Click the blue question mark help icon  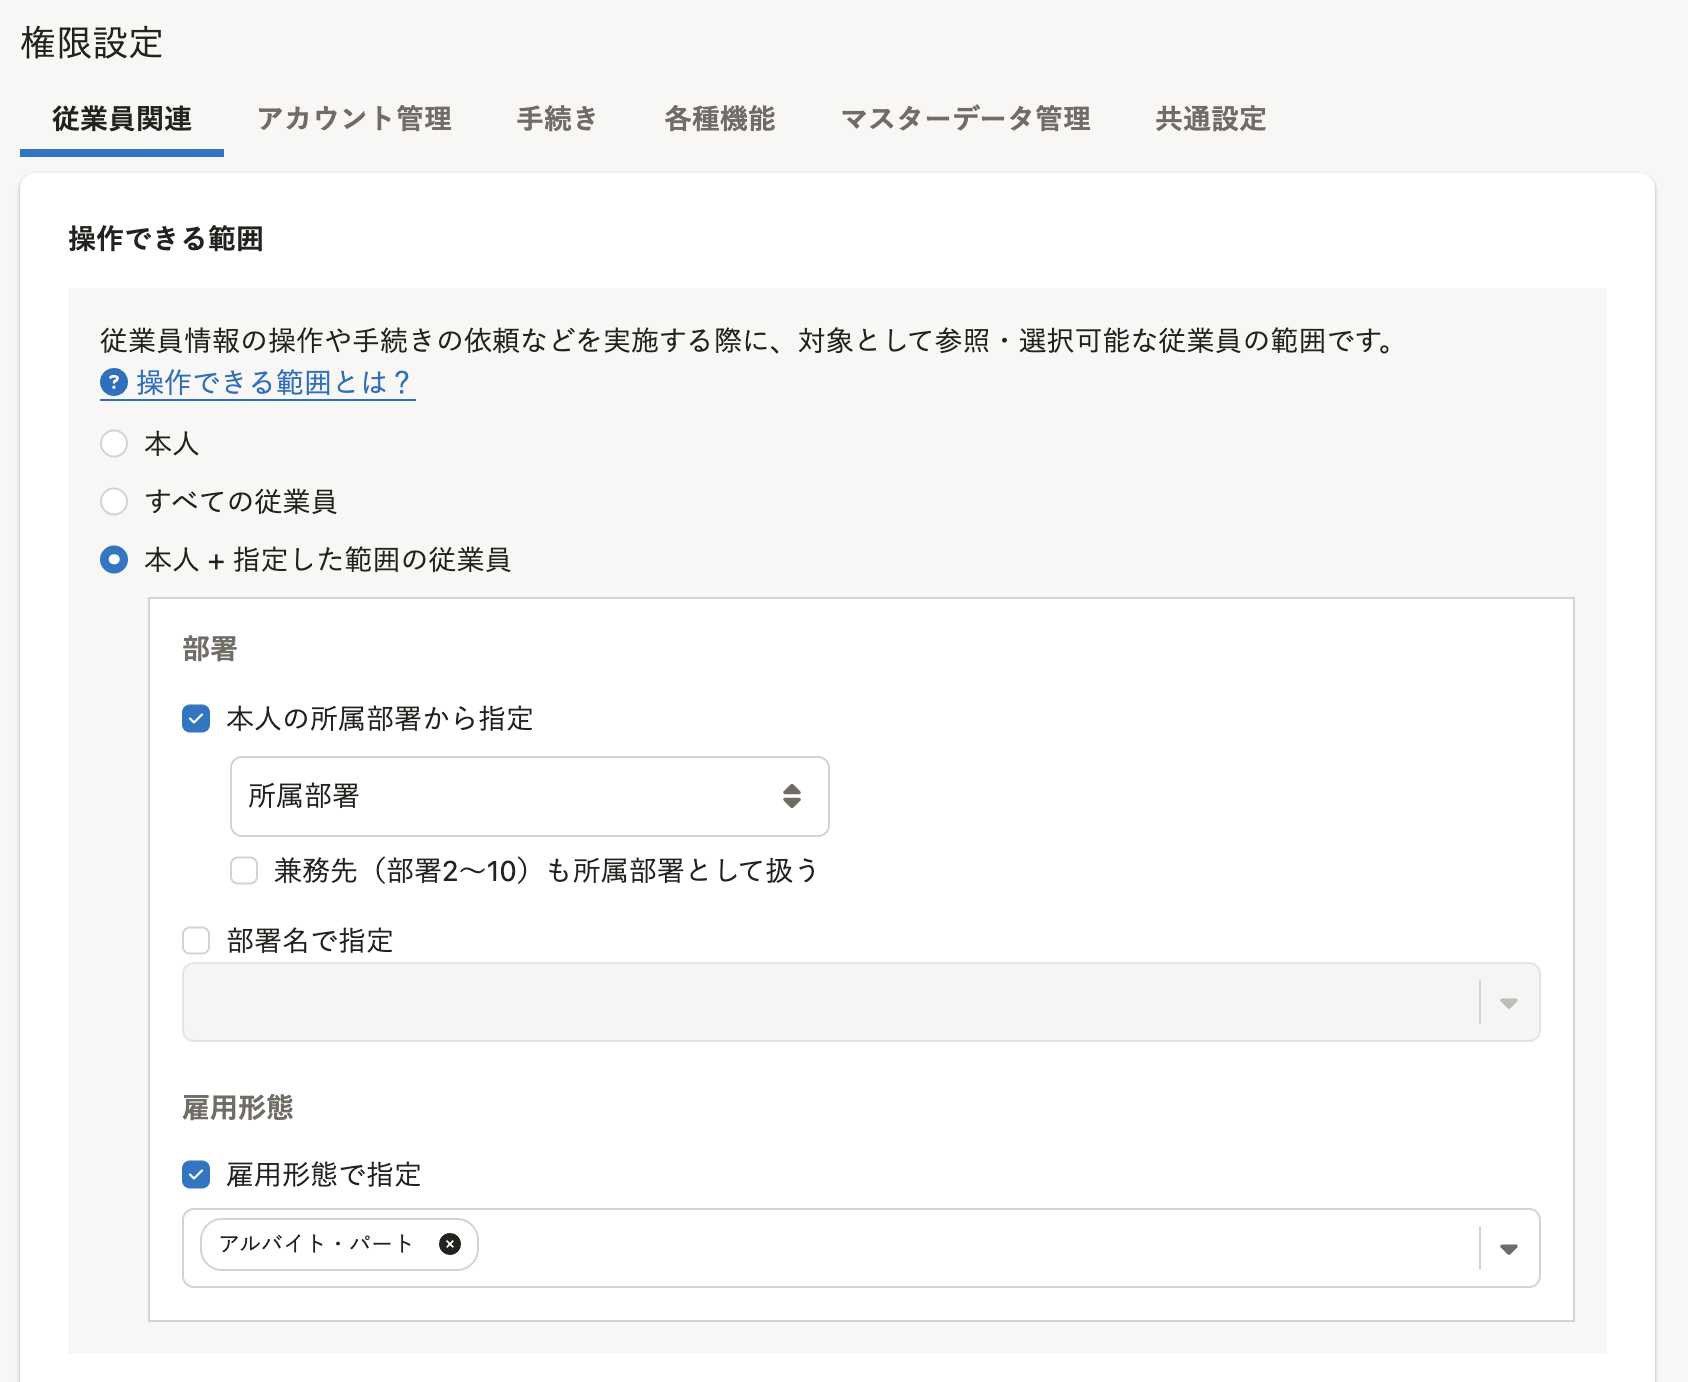[x=114, y=382]
